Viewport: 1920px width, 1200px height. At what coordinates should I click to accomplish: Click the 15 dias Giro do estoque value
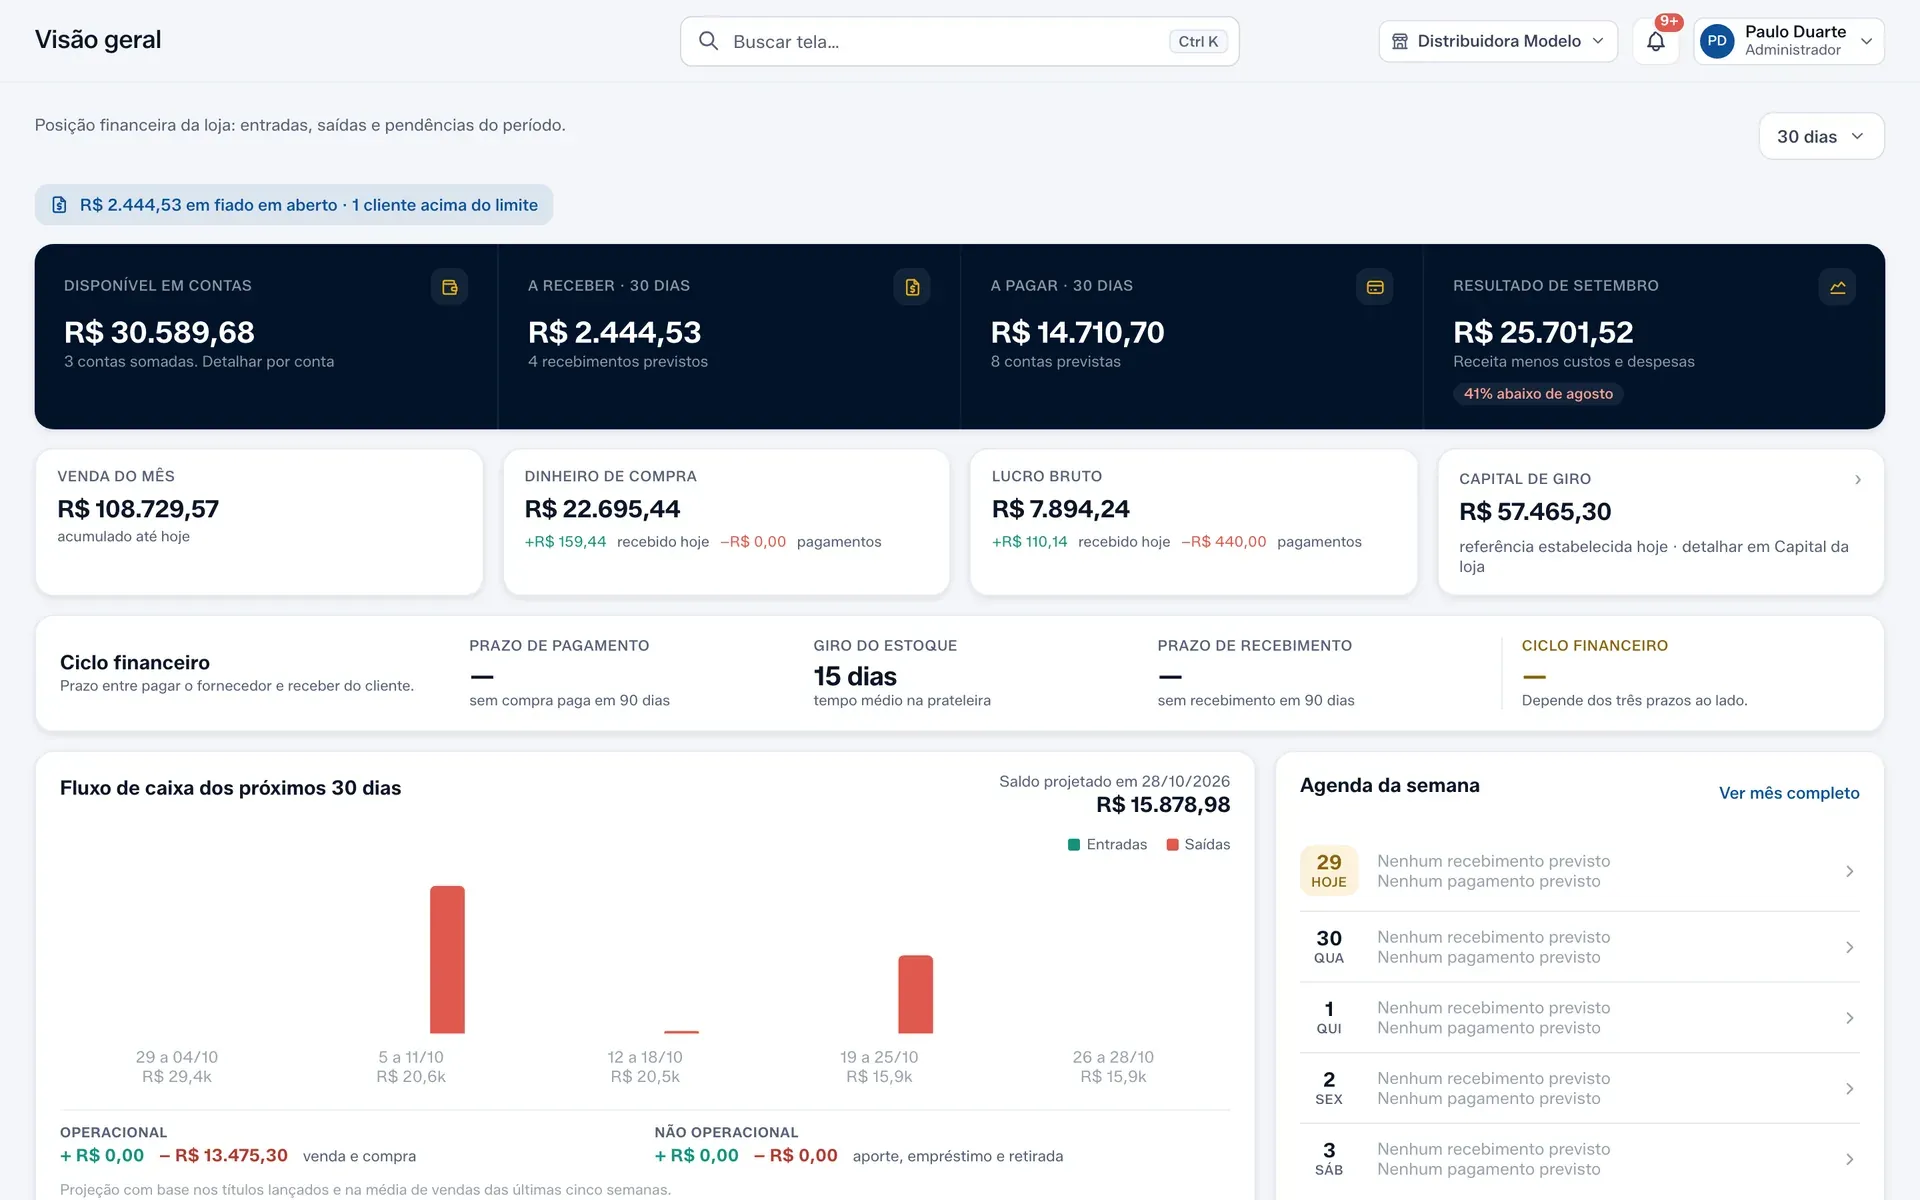pos(855,677)
